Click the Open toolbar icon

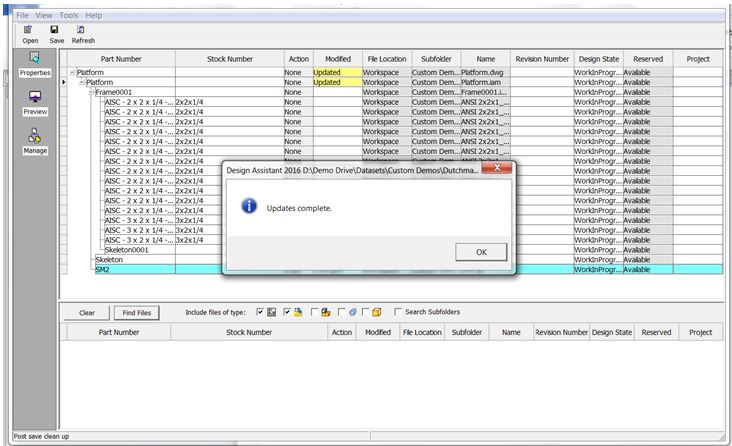(x=28, y=30)
